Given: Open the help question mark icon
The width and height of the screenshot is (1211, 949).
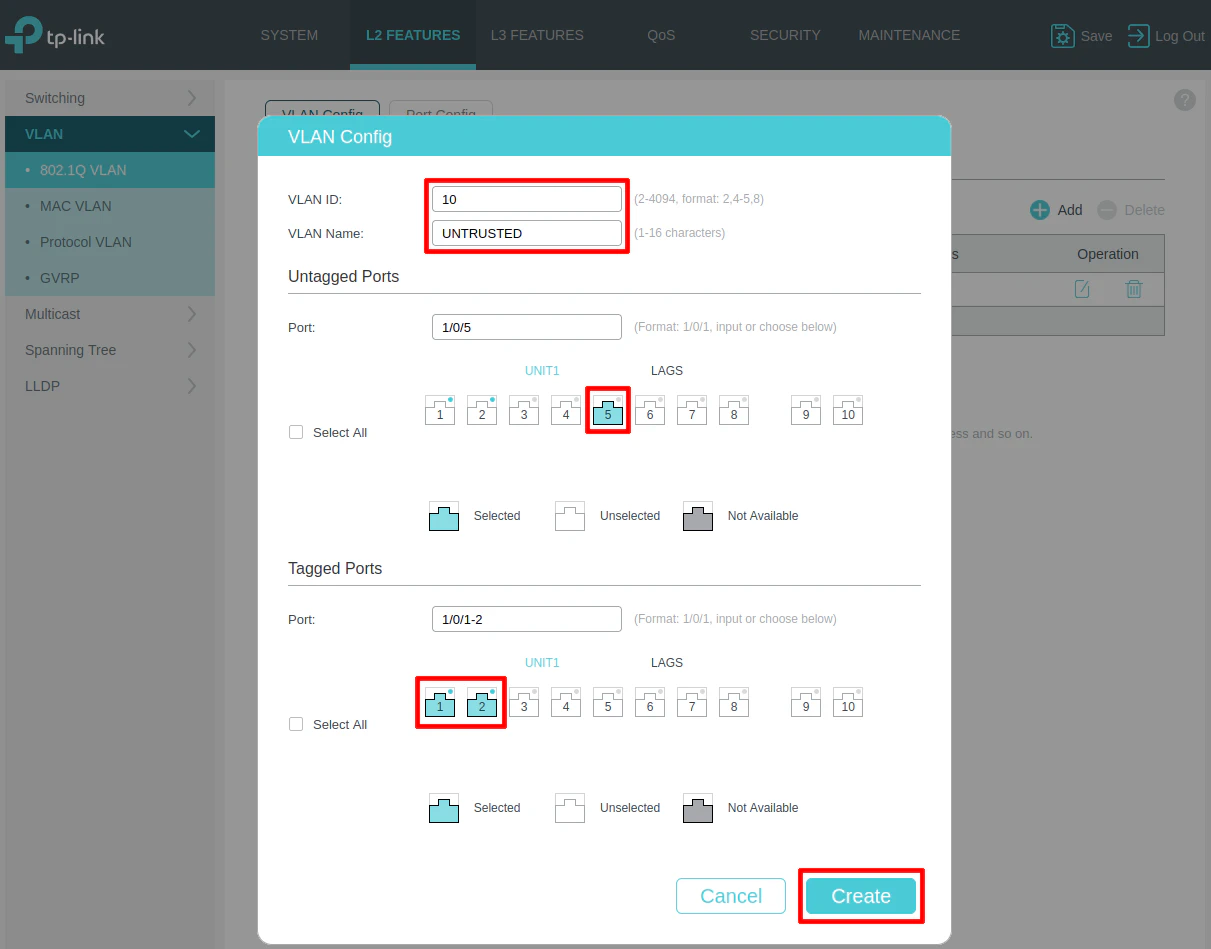Looking at the screenshot, I should pyautogui.click(x=1184, y=100).
